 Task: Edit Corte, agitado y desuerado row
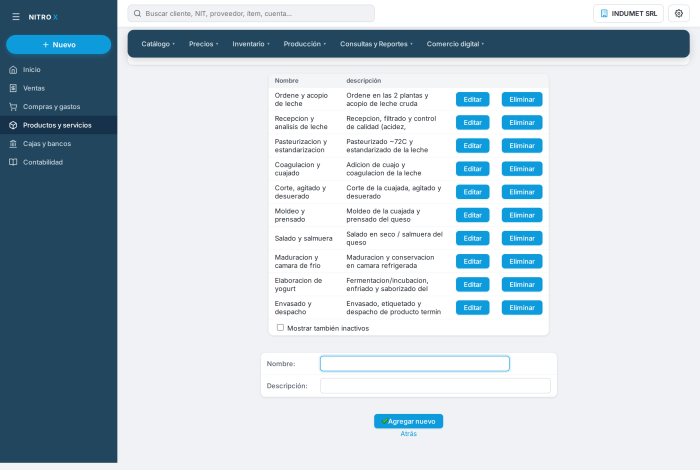coord(472,192)
